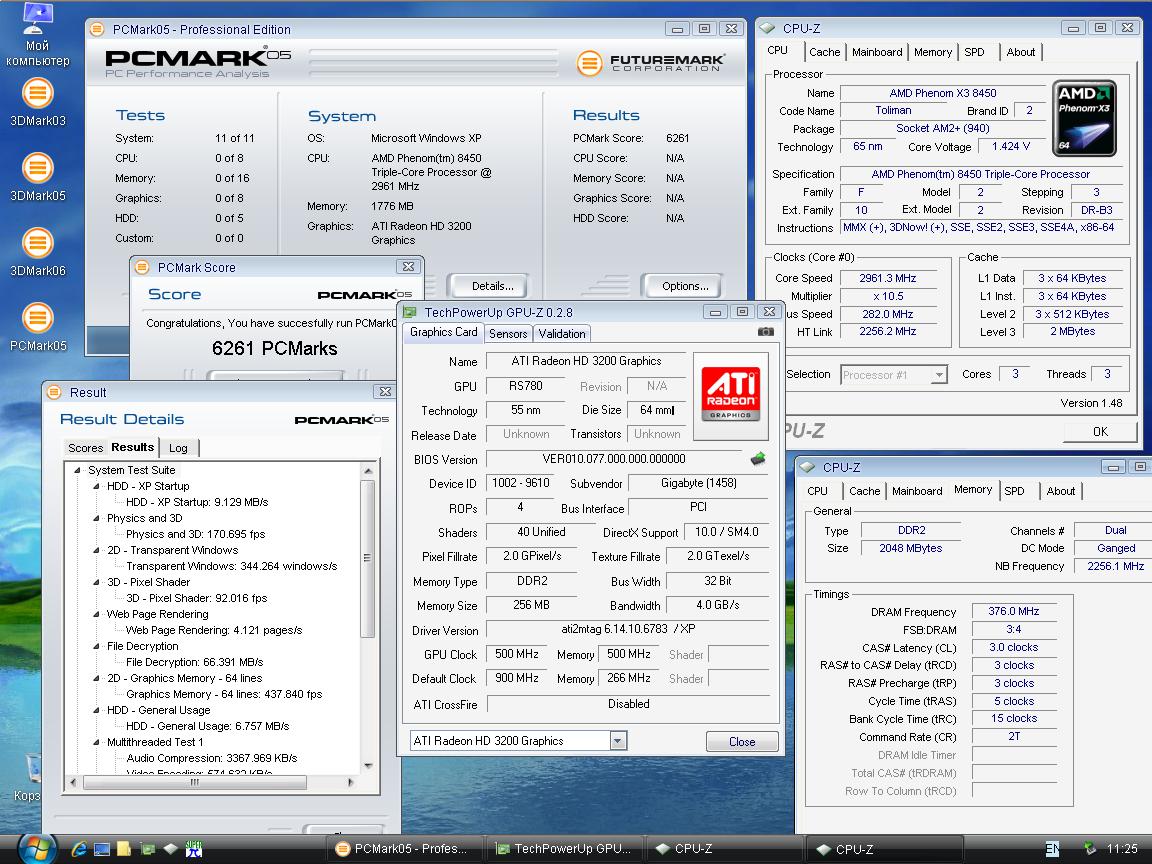Collapse the HDD - General Usage node
This screenshot has width=1152, height=864.
tap(96, 710)
